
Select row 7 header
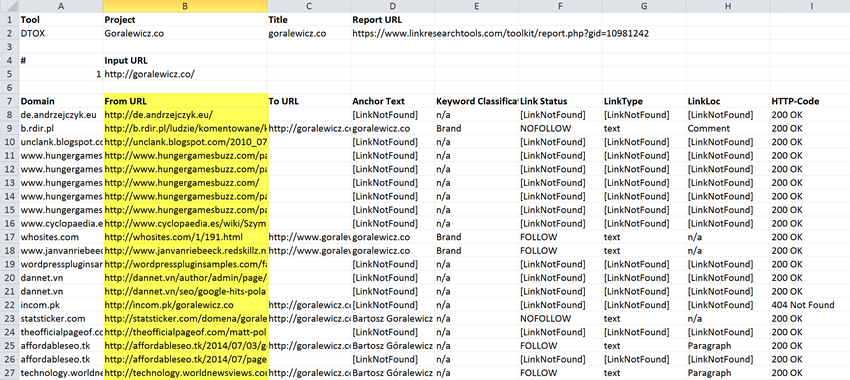click(x=9, y=101)
